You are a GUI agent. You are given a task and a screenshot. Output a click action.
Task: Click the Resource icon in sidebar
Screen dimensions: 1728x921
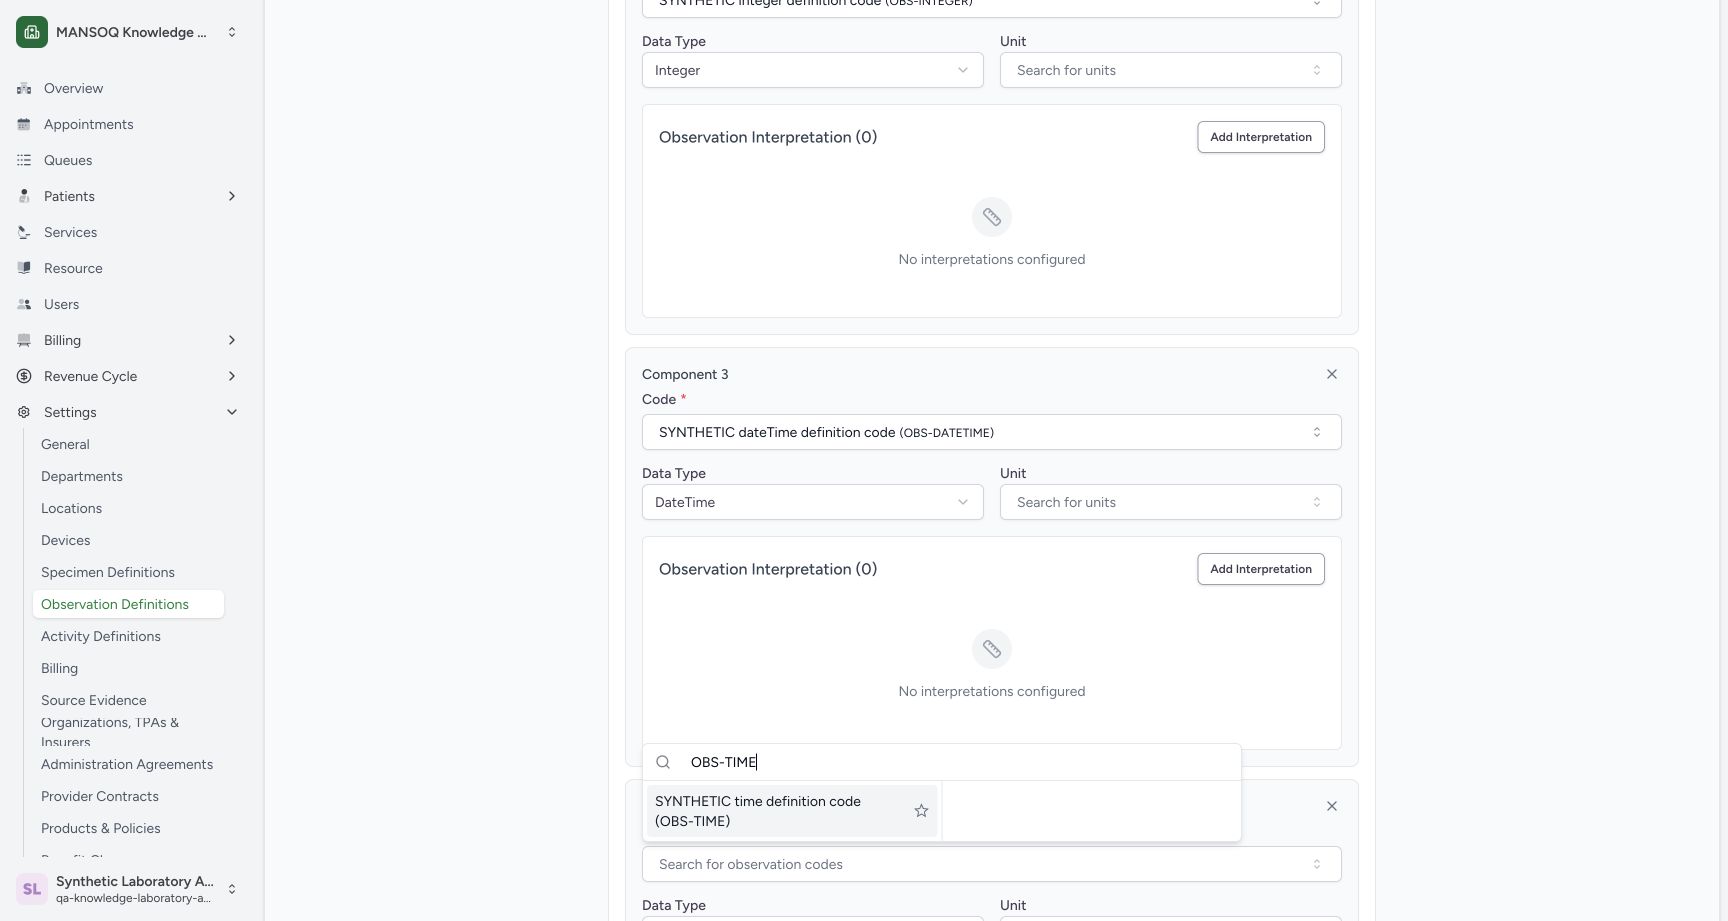point(24,268)
